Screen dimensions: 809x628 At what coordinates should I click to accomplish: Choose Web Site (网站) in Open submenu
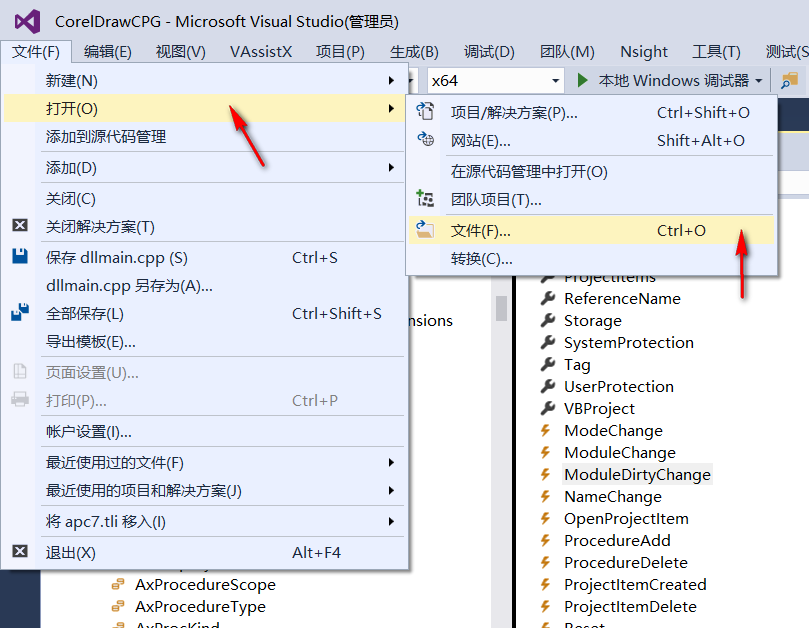pos(592,140)
